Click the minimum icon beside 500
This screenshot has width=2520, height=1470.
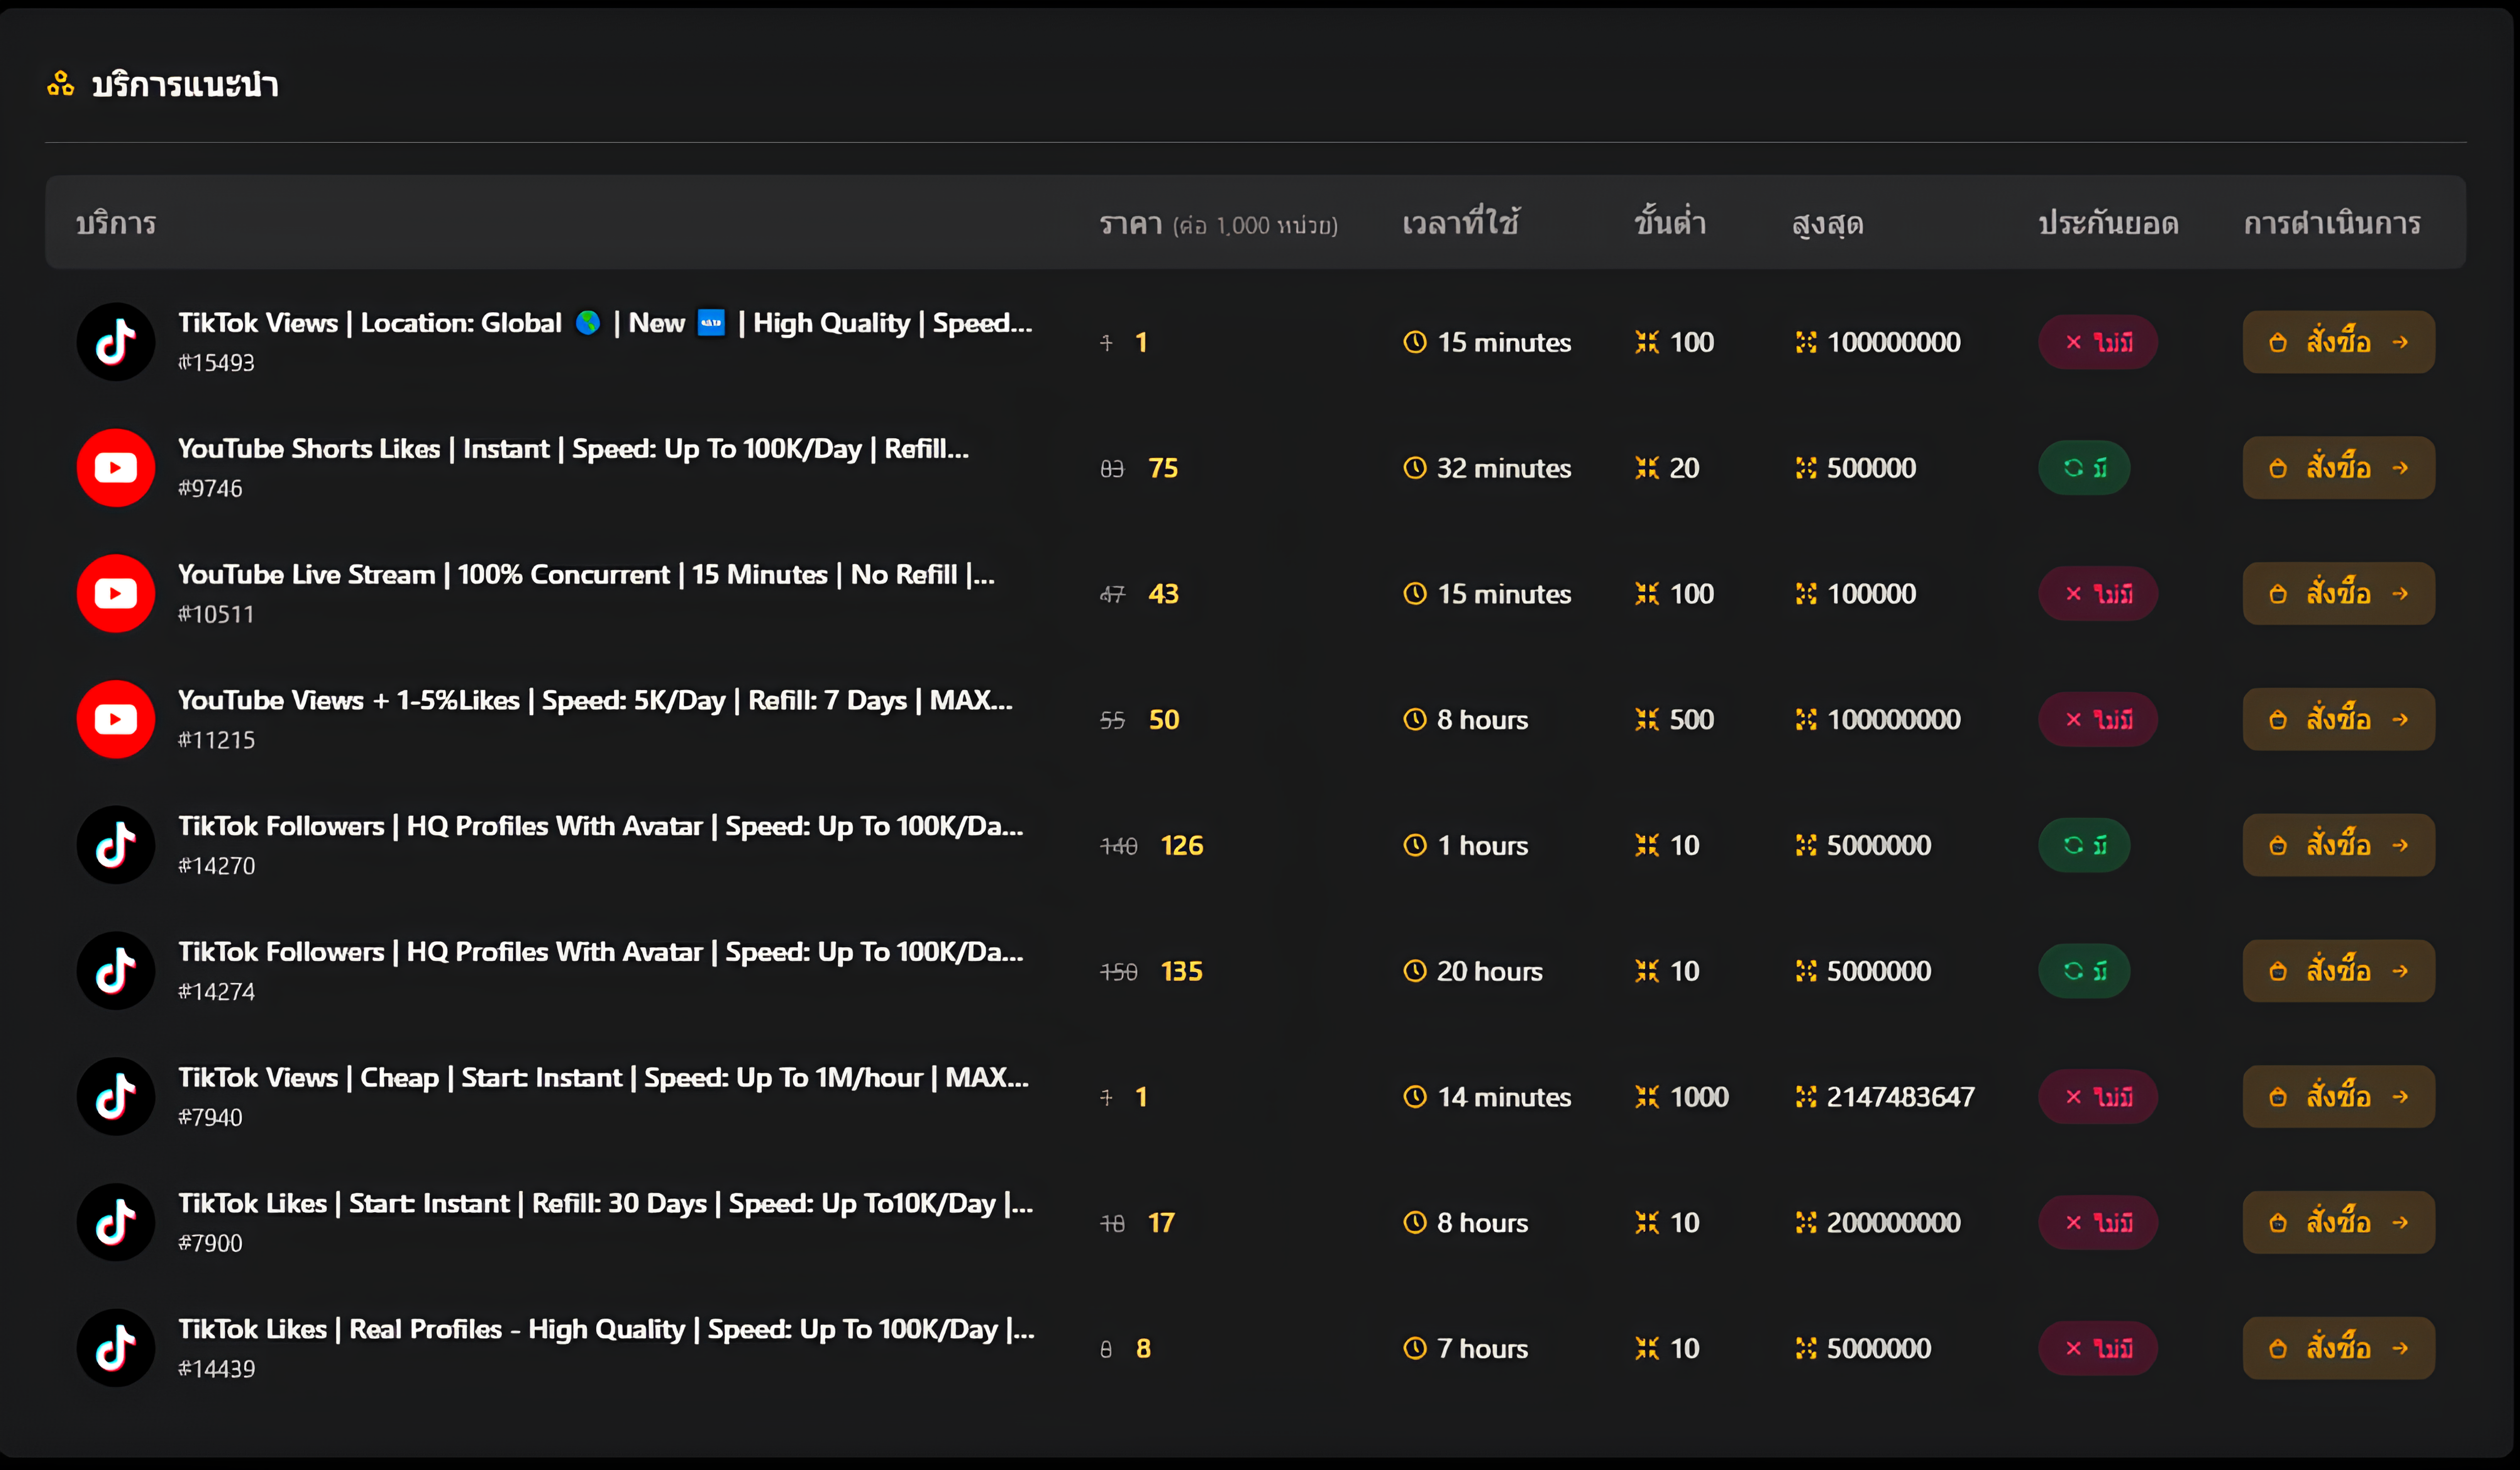pyautogui.click(x=1647, y=719)
